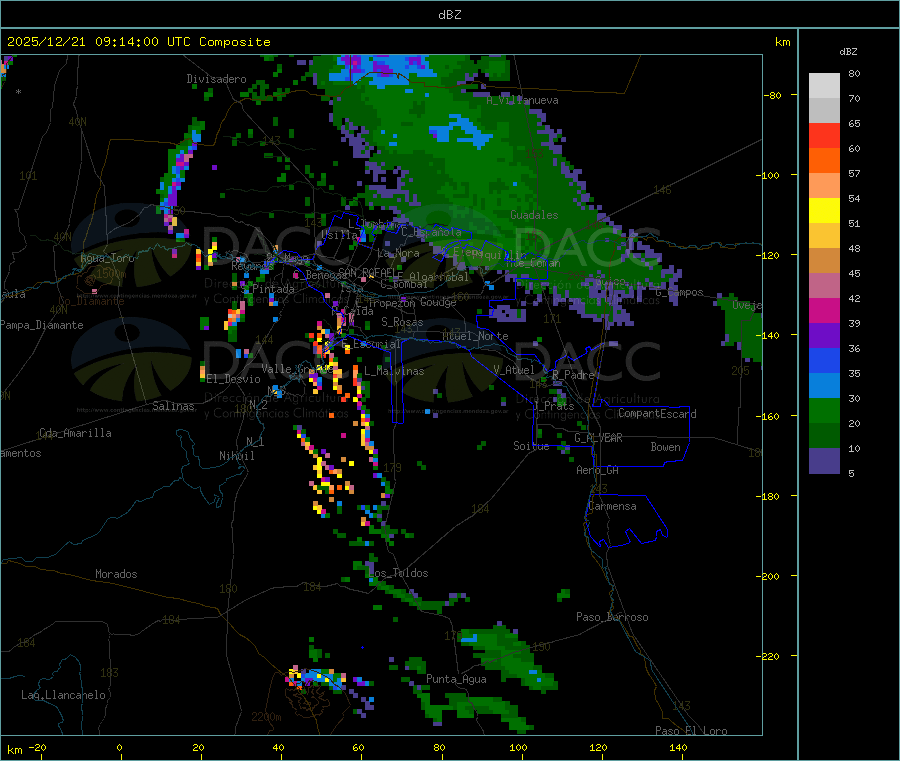Click the 'dBZ' heading above the color legend
The width and height of the screenshot is (900, 761).
(x=848, y=52)
